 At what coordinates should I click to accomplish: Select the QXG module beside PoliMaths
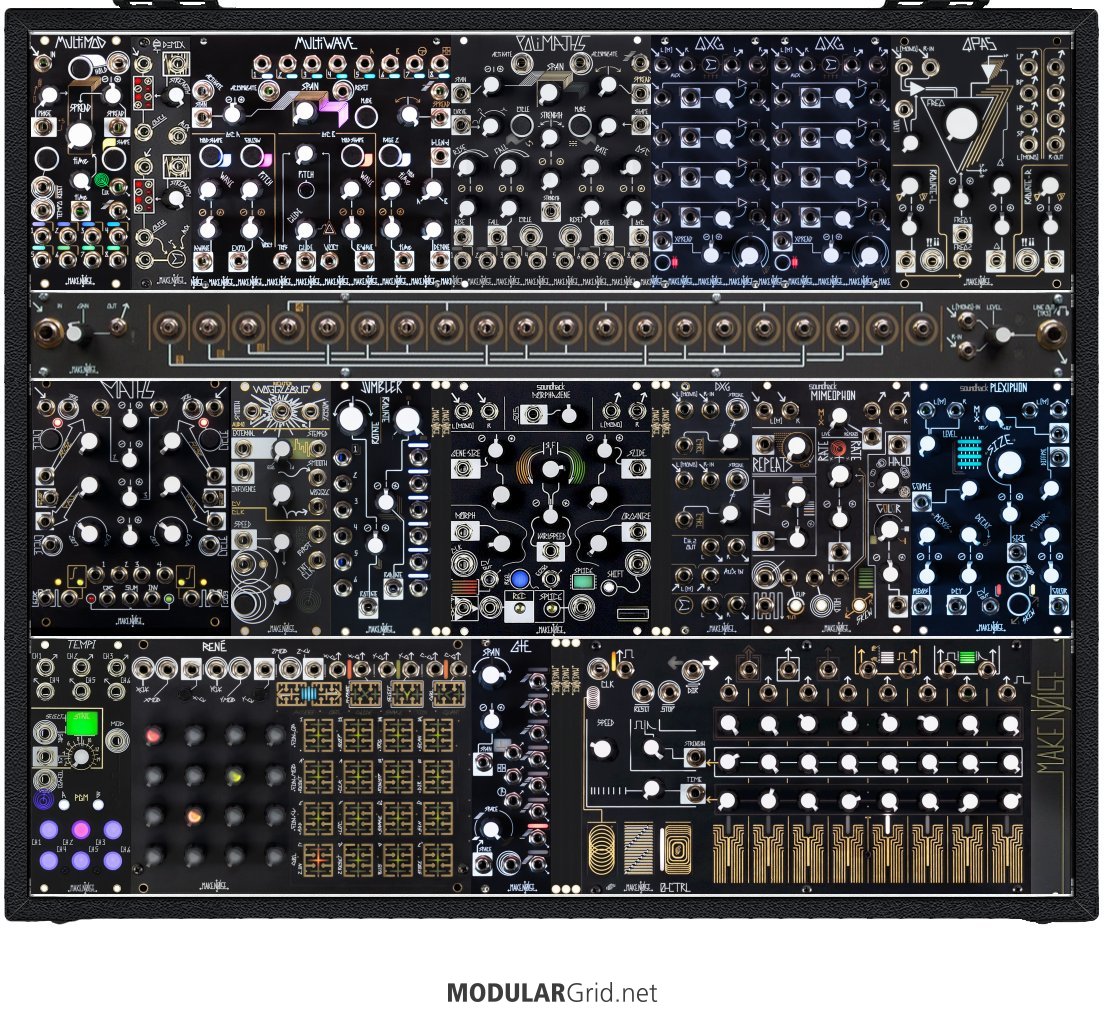[710, 162]
